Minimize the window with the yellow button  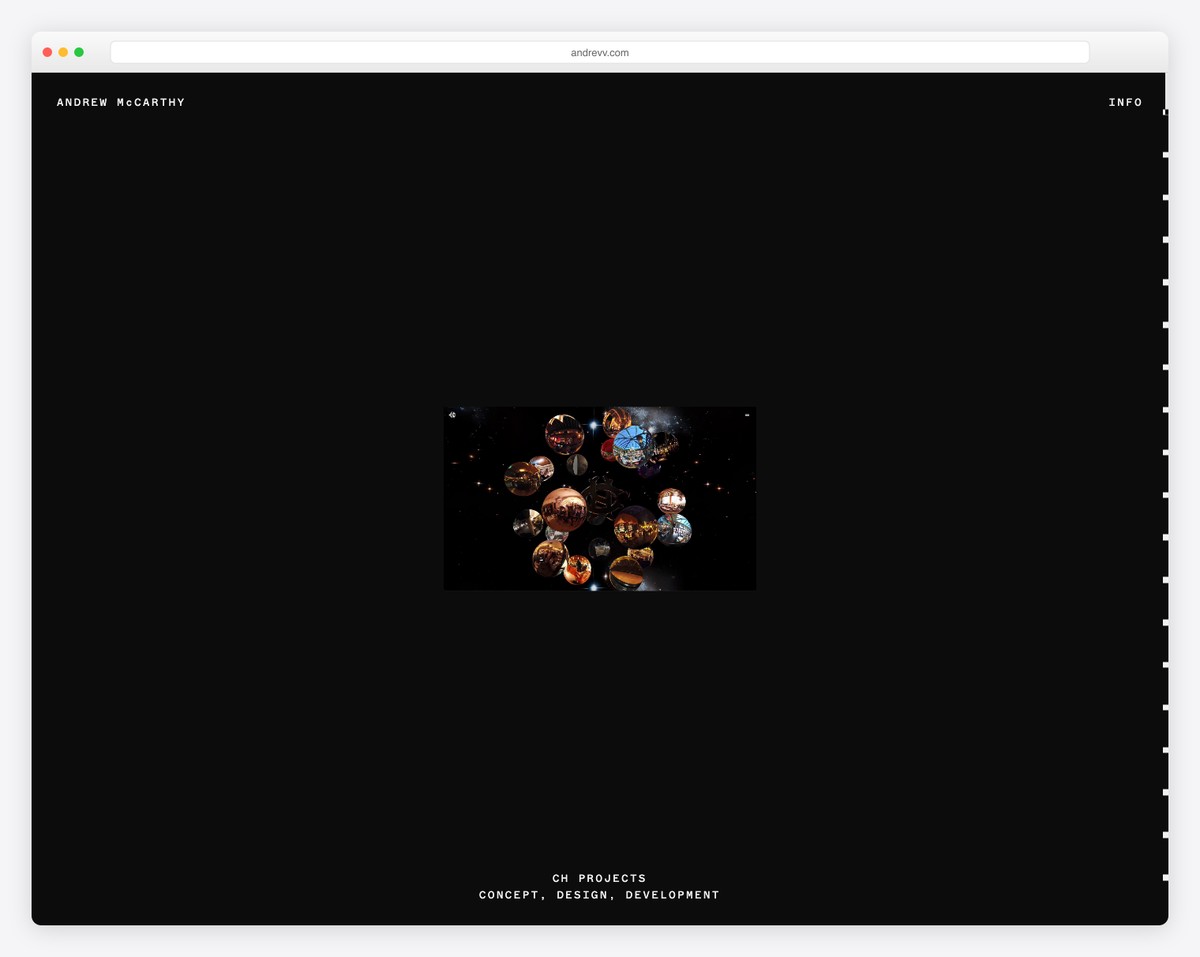pyautogui.click(x=63, y=52)
